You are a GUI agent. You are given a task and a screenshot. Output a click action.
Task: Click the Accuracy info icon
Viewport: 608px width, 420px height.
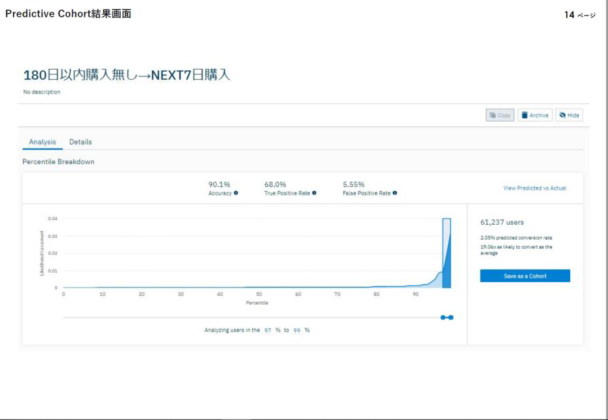click(x=236, y=193)
